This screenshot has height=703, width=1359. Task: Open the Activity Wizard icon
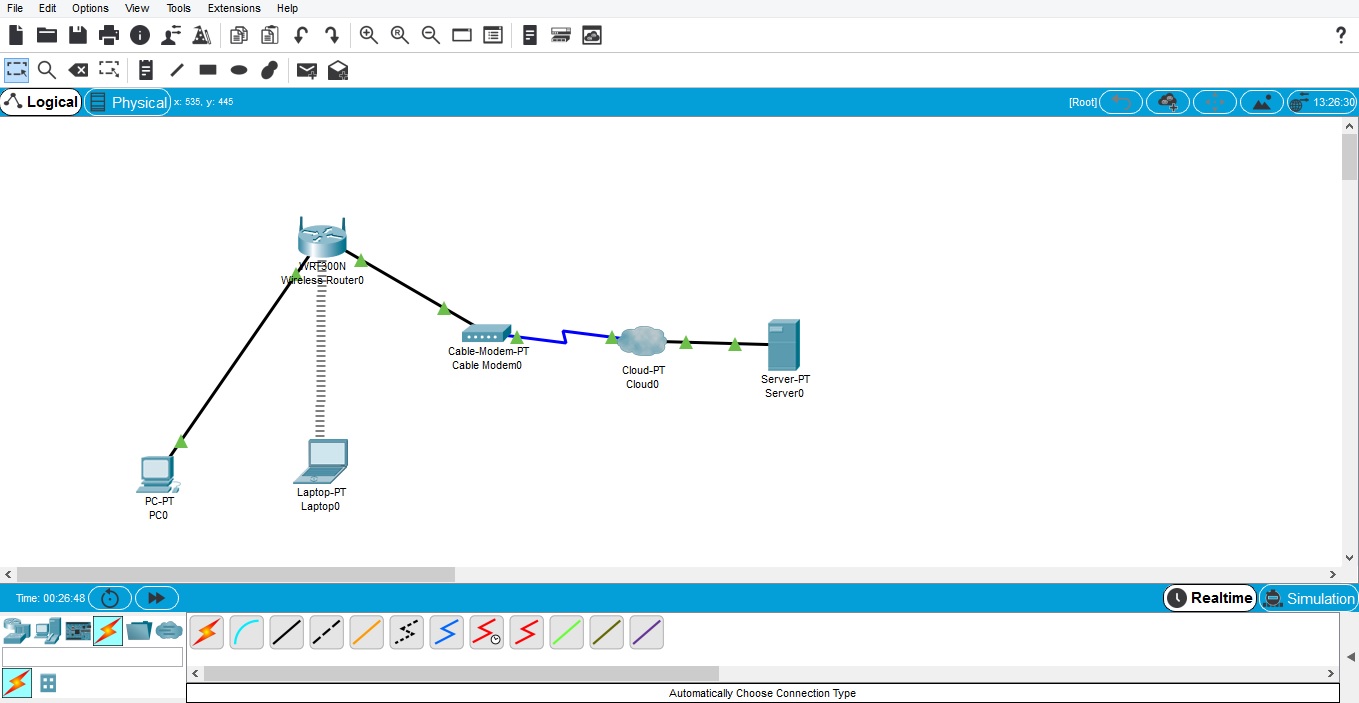[x=202, y=35]
